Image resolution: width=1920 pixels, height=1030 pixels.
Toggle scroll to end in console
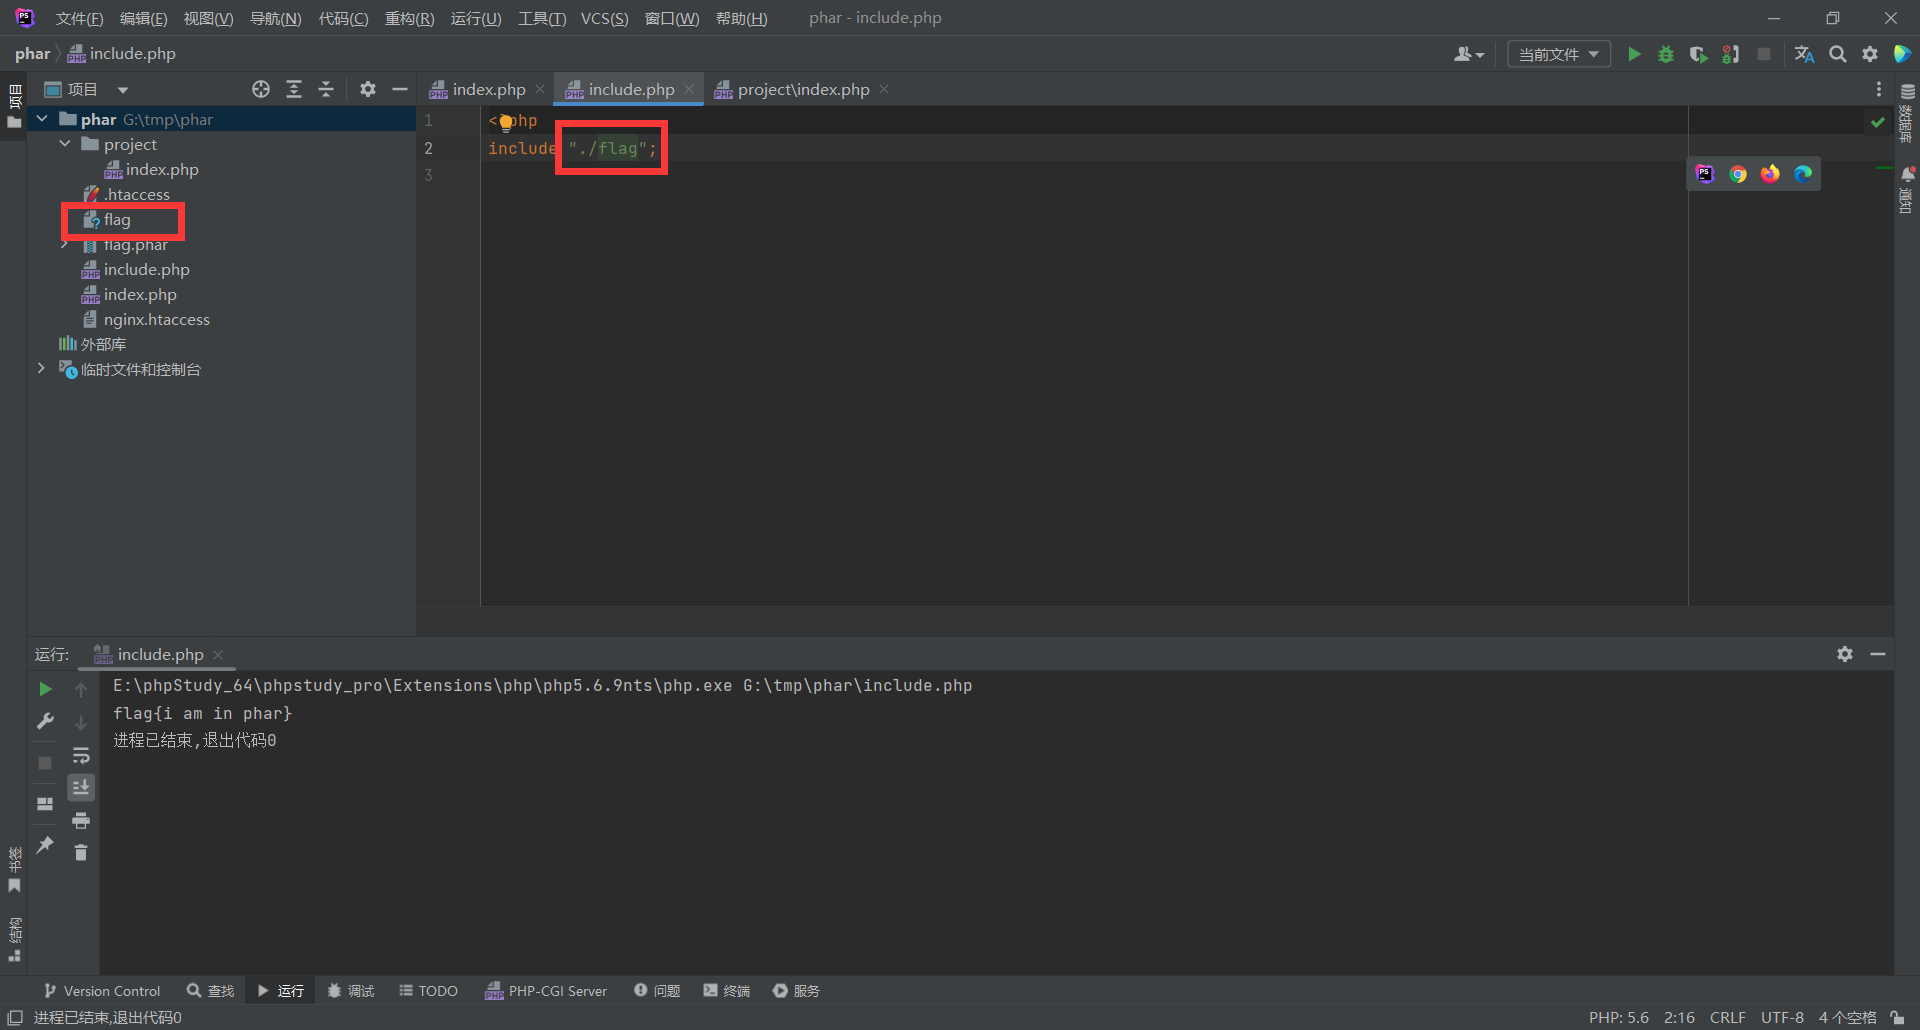tap(81, 788)
